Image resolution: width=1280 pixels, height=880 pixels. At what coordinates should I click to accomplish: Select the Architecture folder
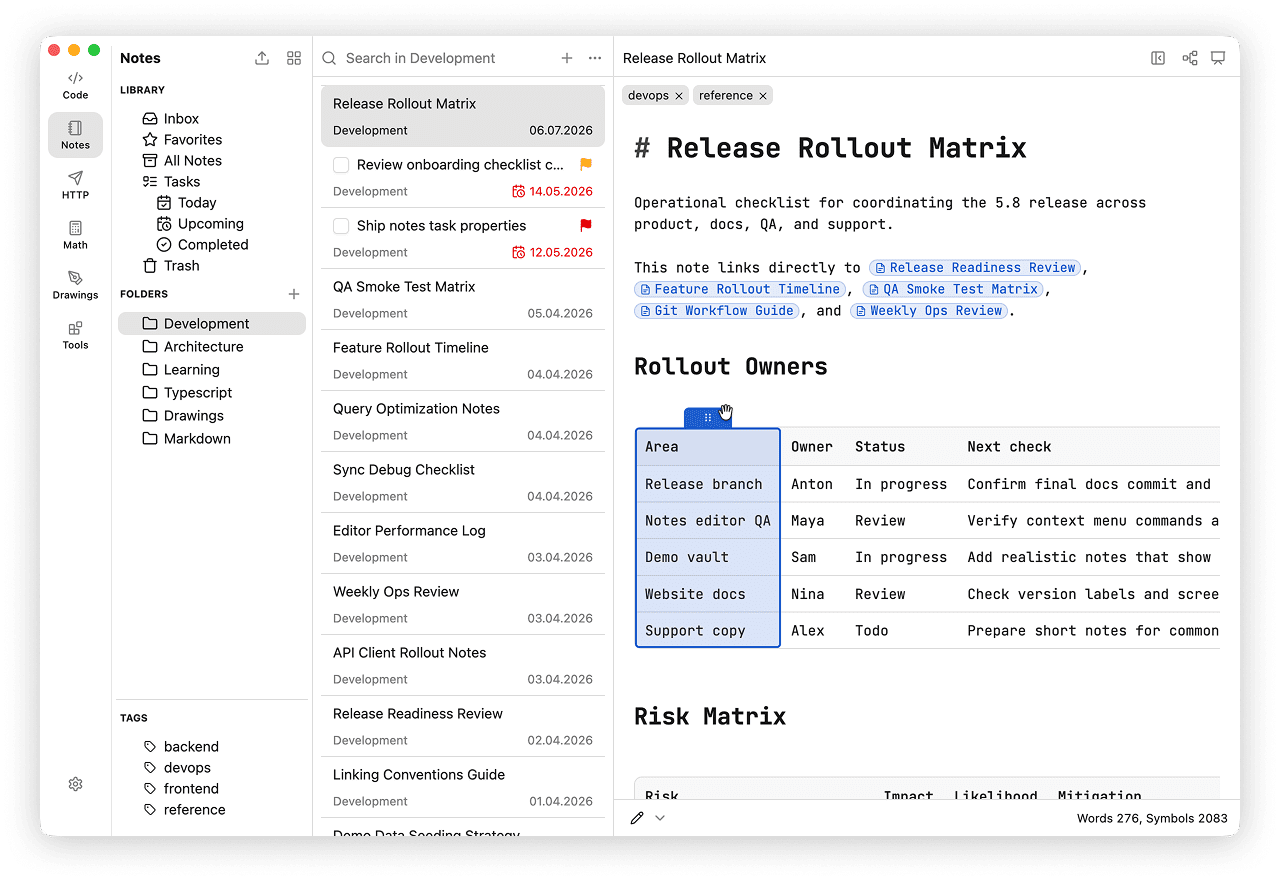pyautogui.click(x=212, y=346)
